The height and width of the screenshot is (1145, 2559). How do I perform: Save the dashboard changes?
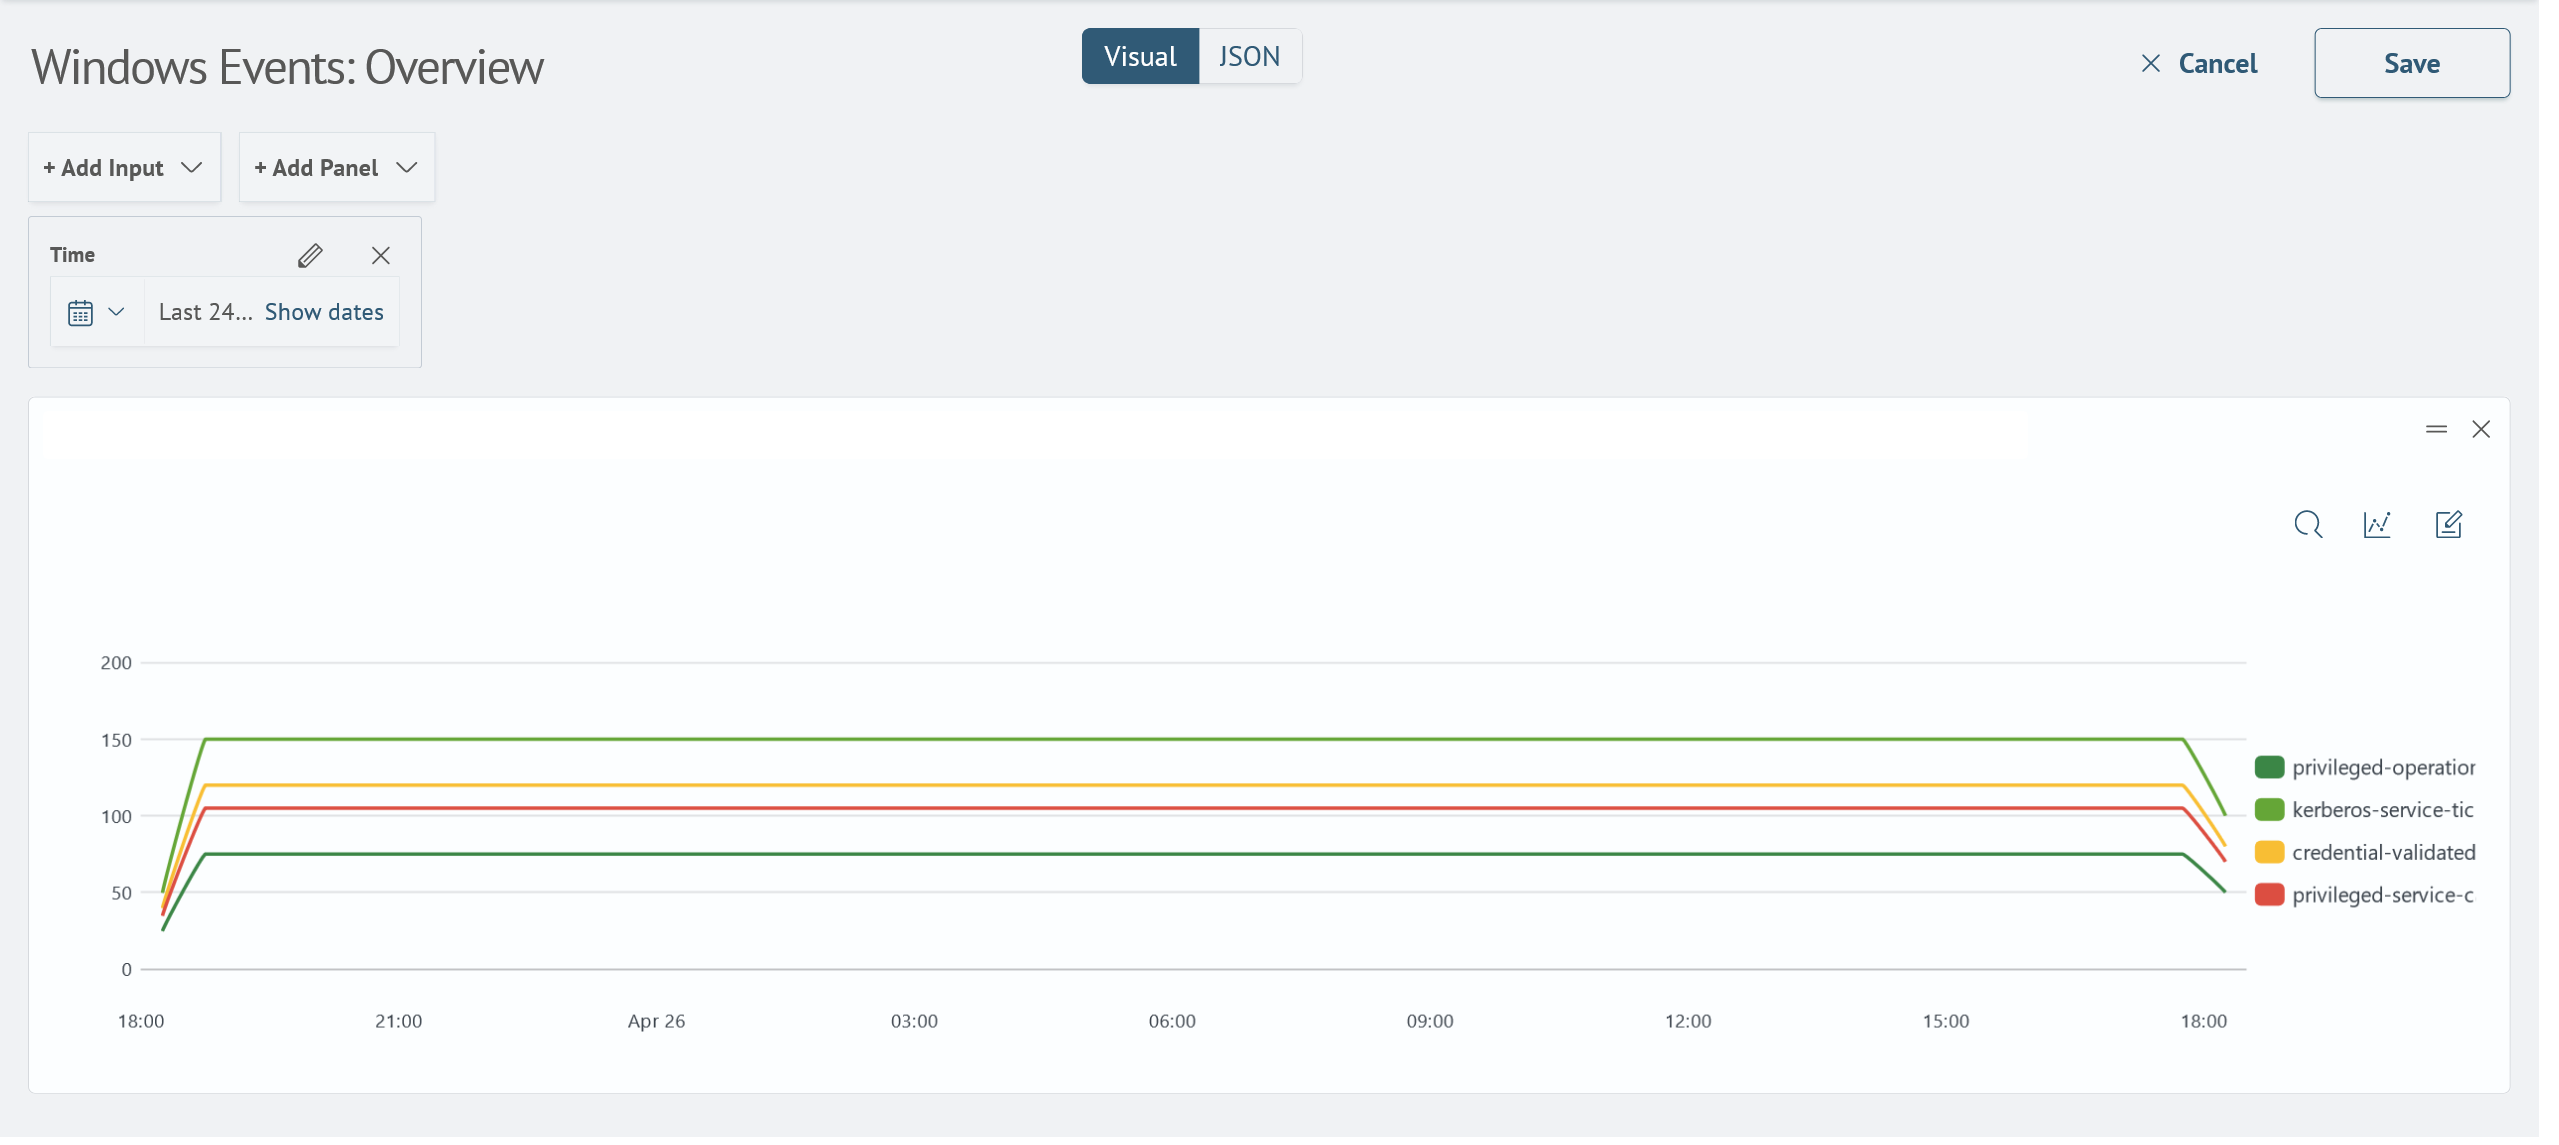pos(2412,64)
